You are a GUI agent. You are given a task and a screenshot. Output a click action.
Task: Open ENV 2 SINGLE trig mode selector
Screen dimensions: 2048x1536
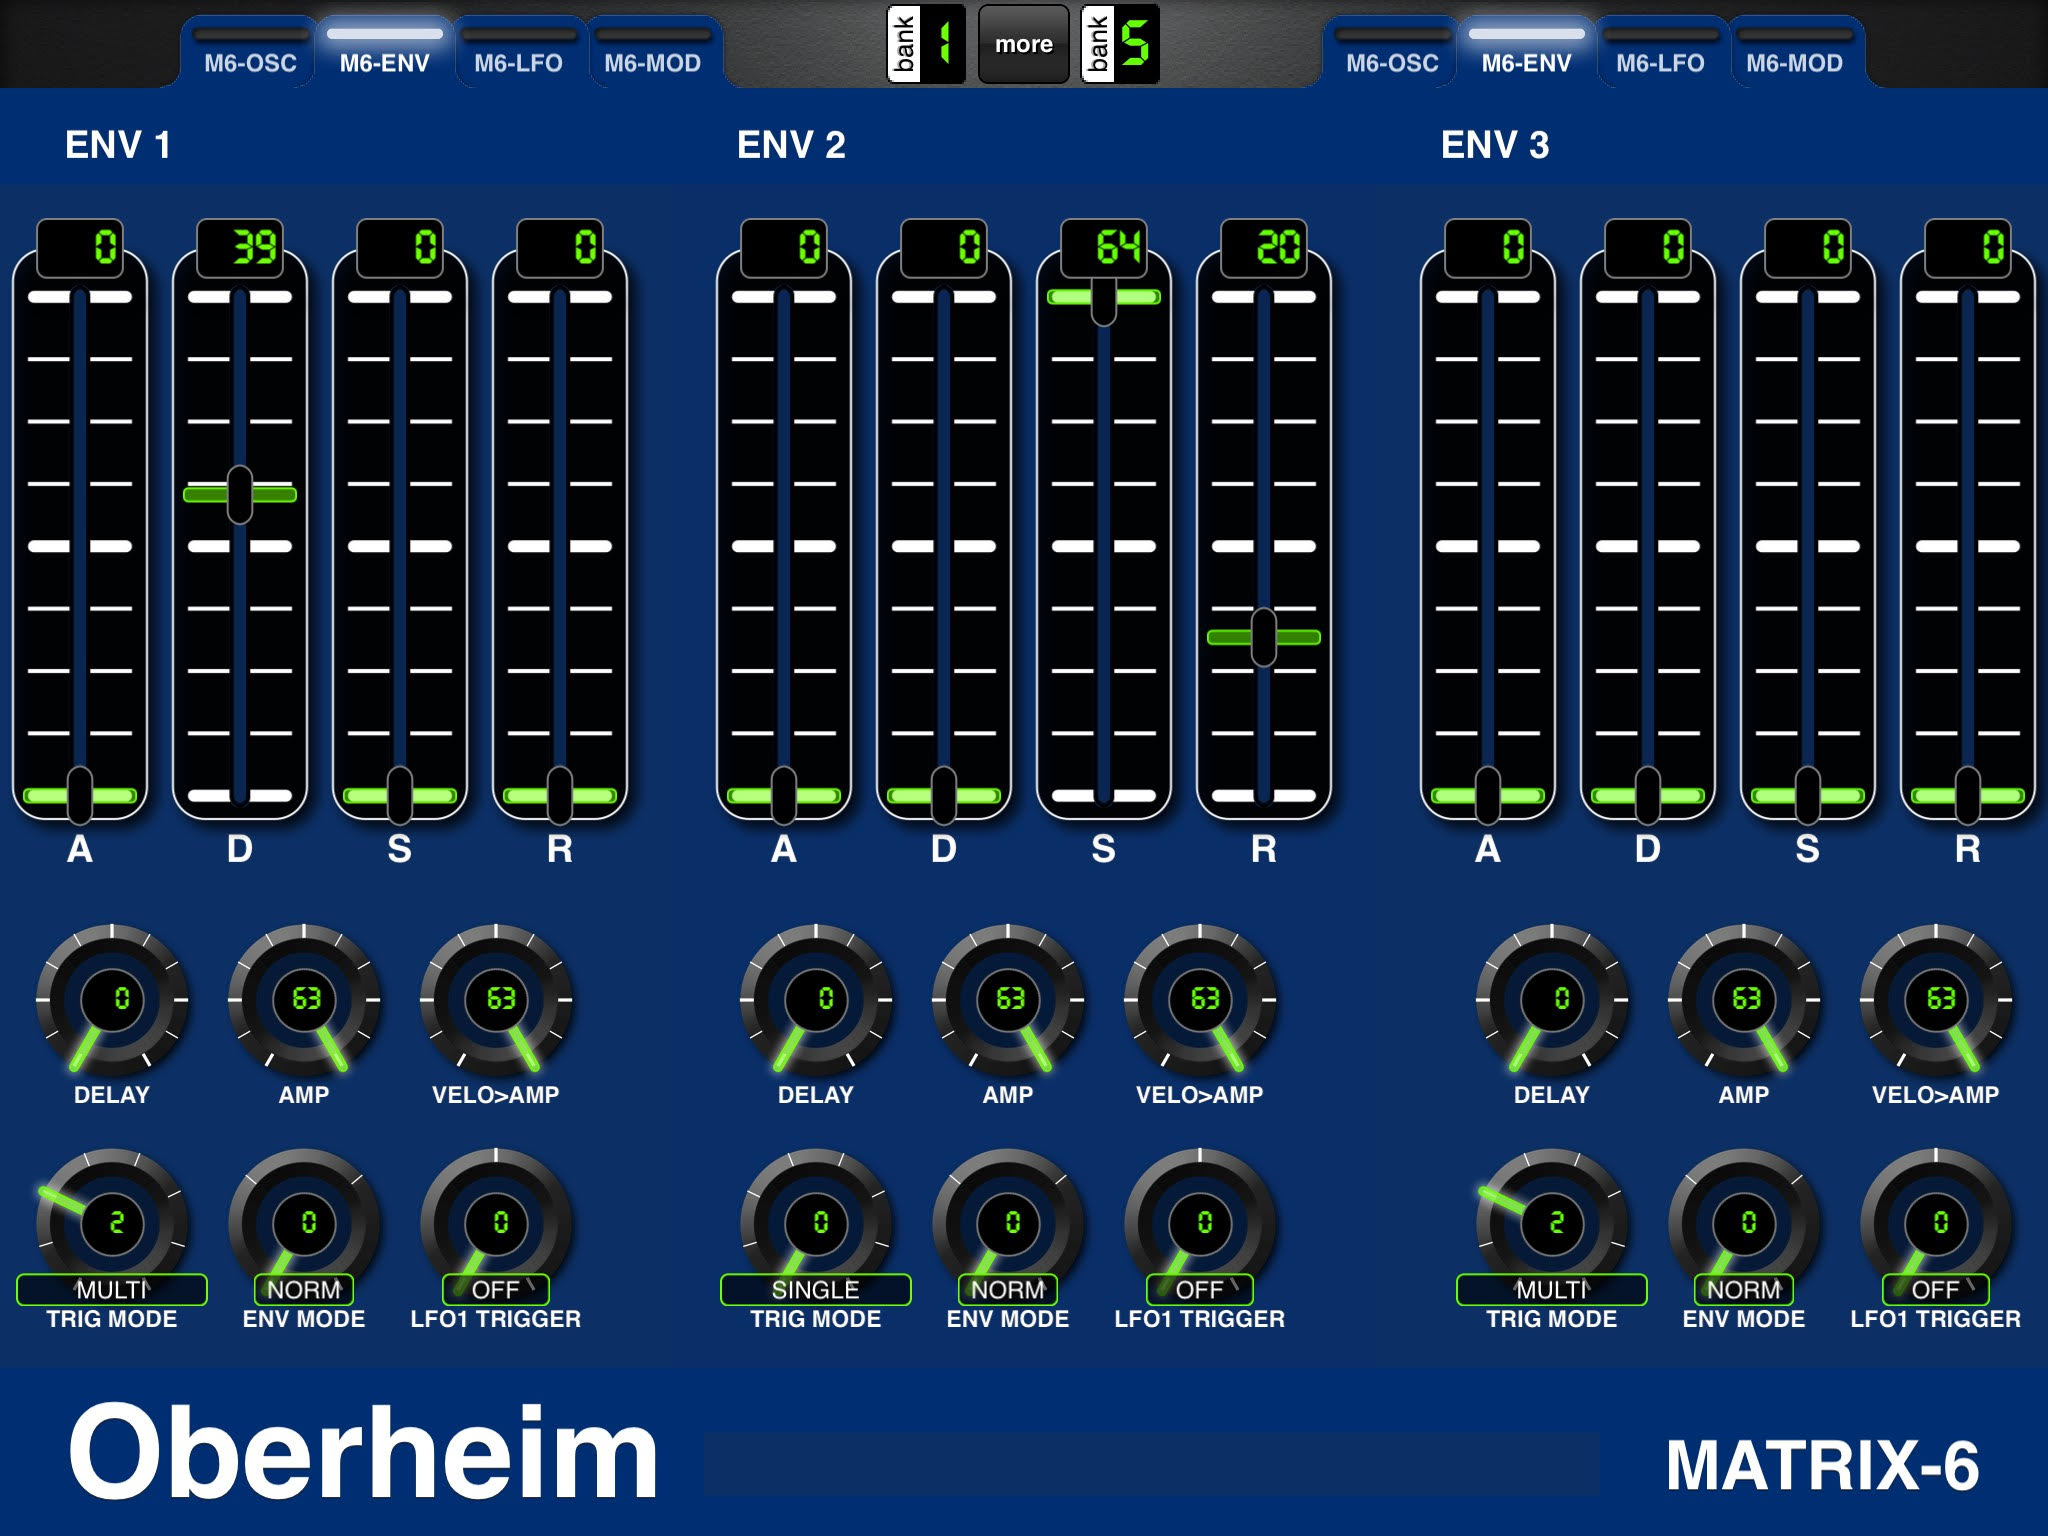tap(816, 1290)
